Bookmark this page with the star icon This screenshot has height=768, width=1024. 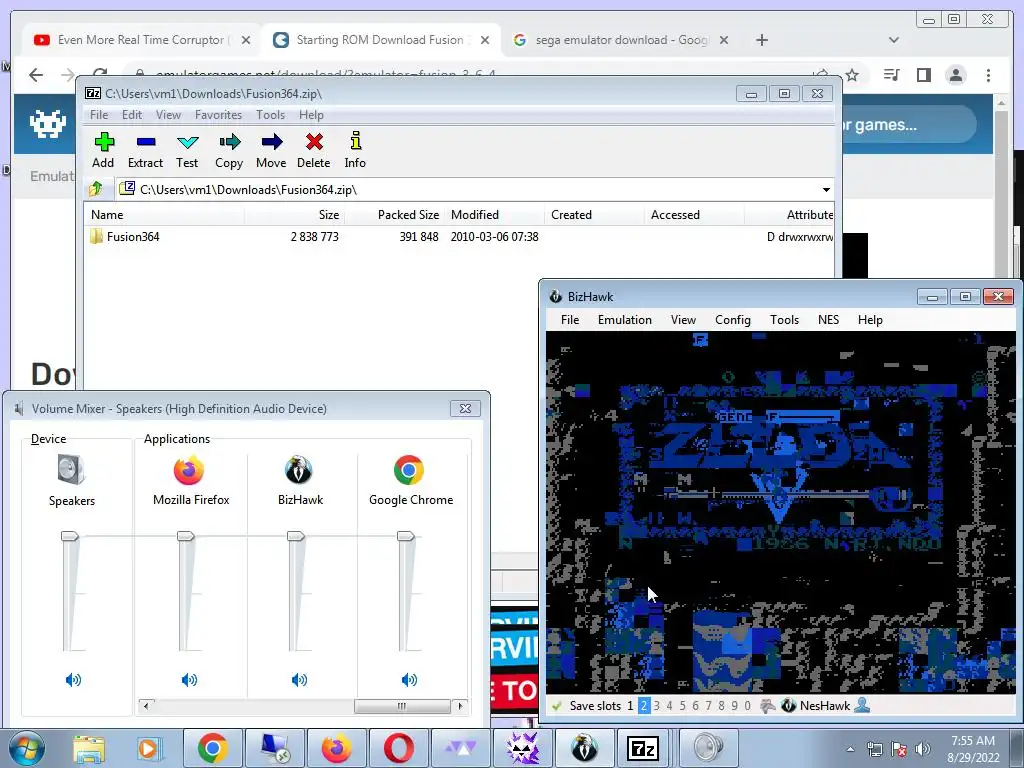[x=852, y=75]
